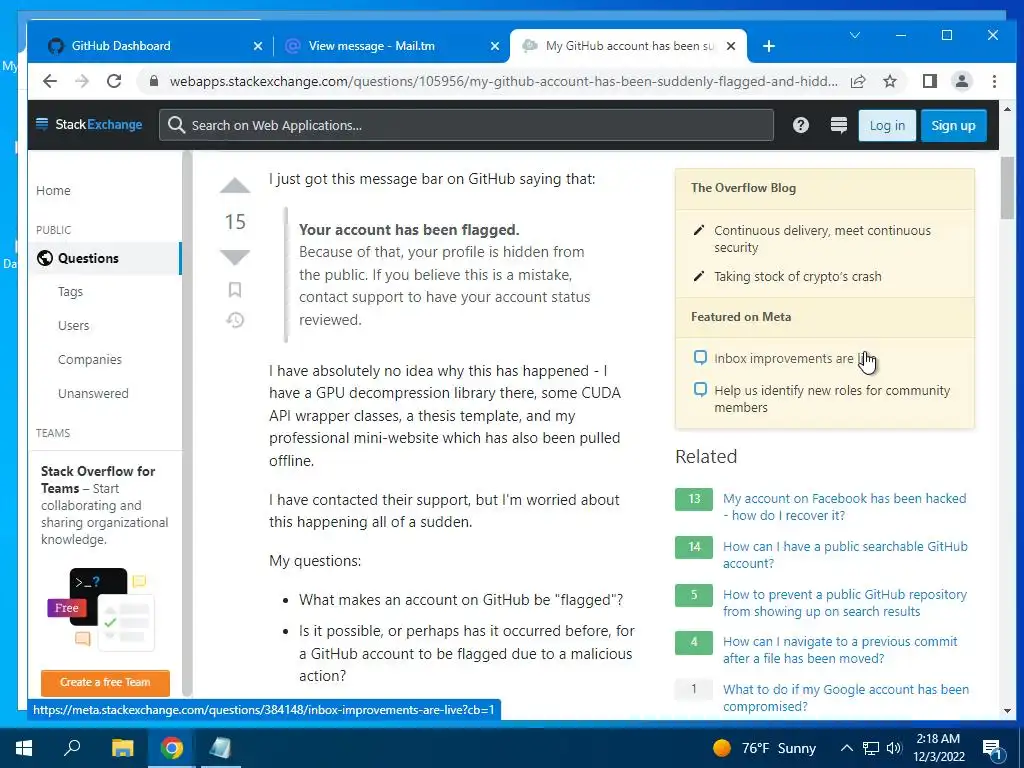This screenshot has width=1024, height=768.
Task: Focus the Search on Web Applications field
Action: [466, 125]
